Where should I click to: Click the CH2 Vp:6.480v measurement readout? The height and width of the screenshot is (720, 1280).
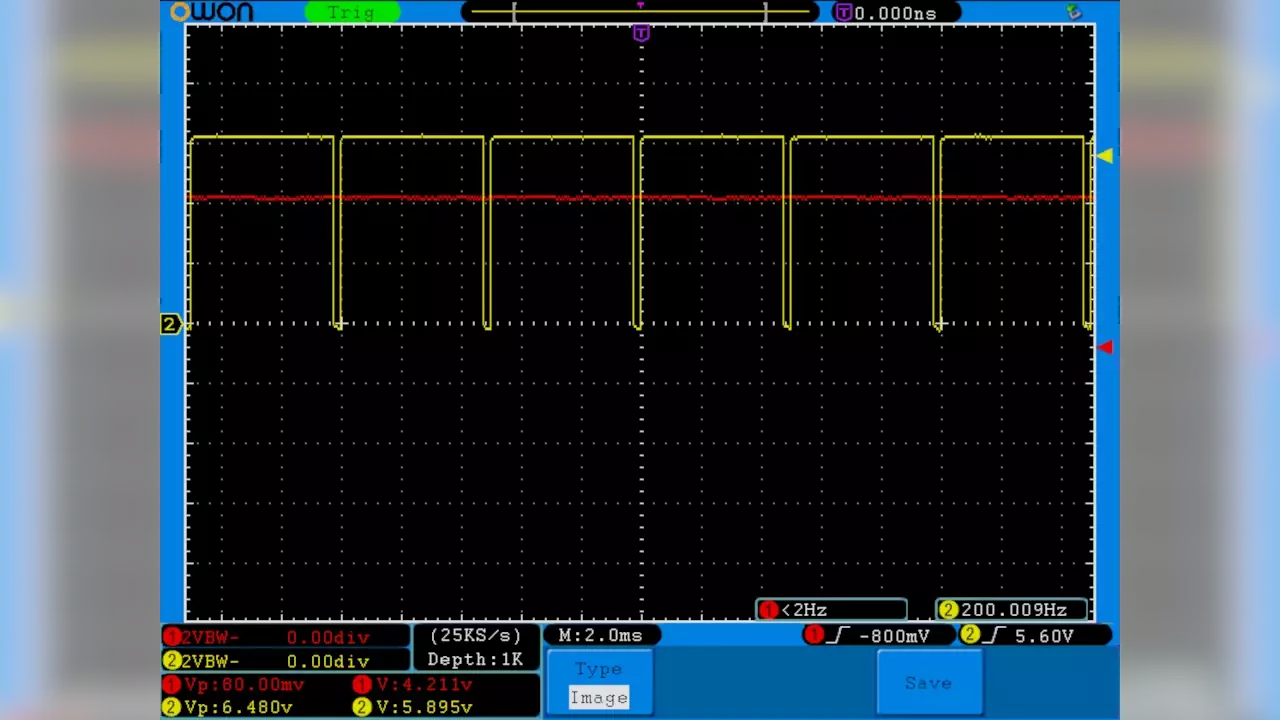(240, 707)
